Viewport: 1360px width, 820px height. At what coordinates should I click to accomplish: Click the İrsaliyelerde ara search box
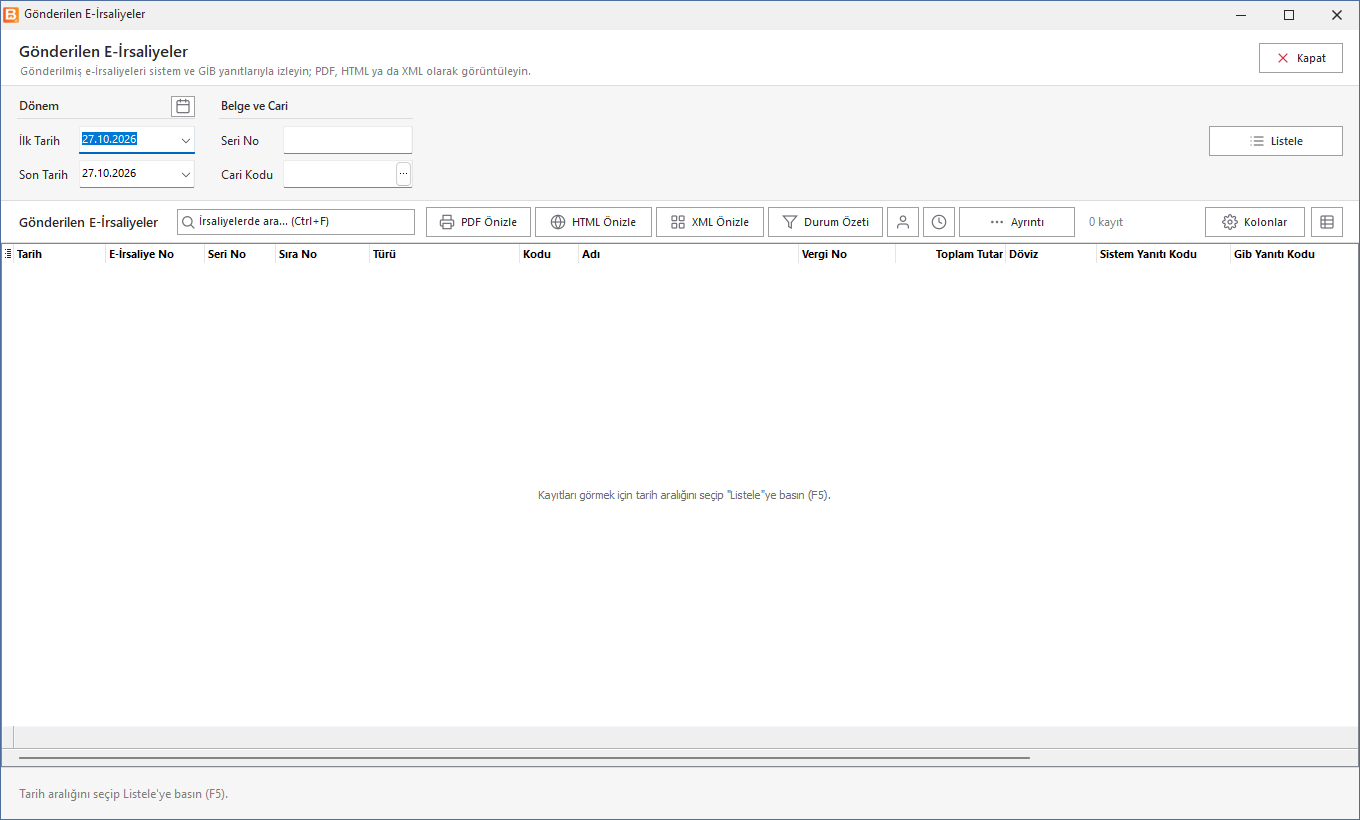click(296, 222)
